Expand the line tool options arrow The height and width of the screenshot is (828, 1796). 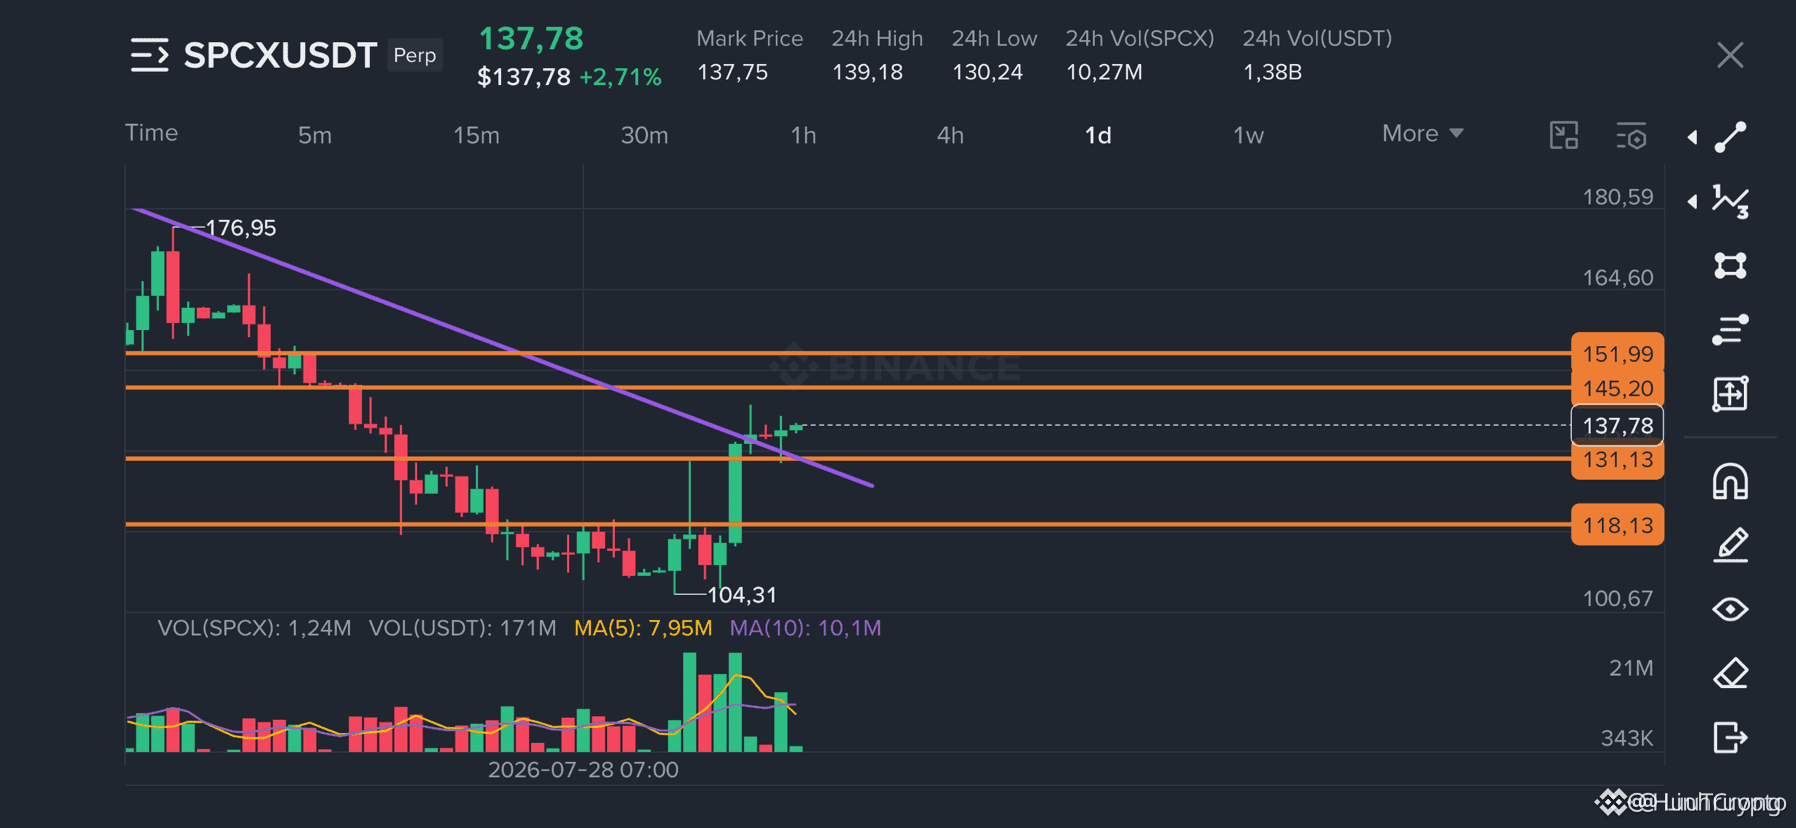pos(1692,137)
